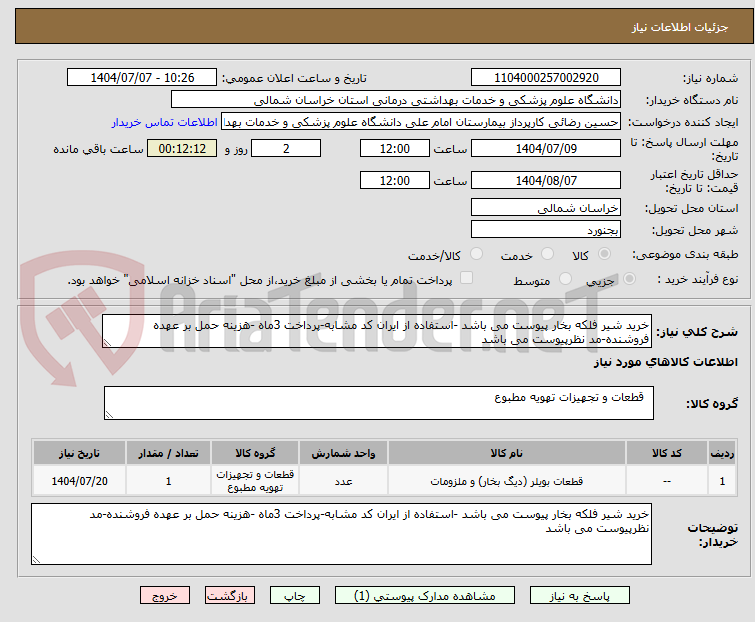Click the 'شماره نیاز' number field
The height and width of the screenshot is (622, 755).
pos(545,78)
